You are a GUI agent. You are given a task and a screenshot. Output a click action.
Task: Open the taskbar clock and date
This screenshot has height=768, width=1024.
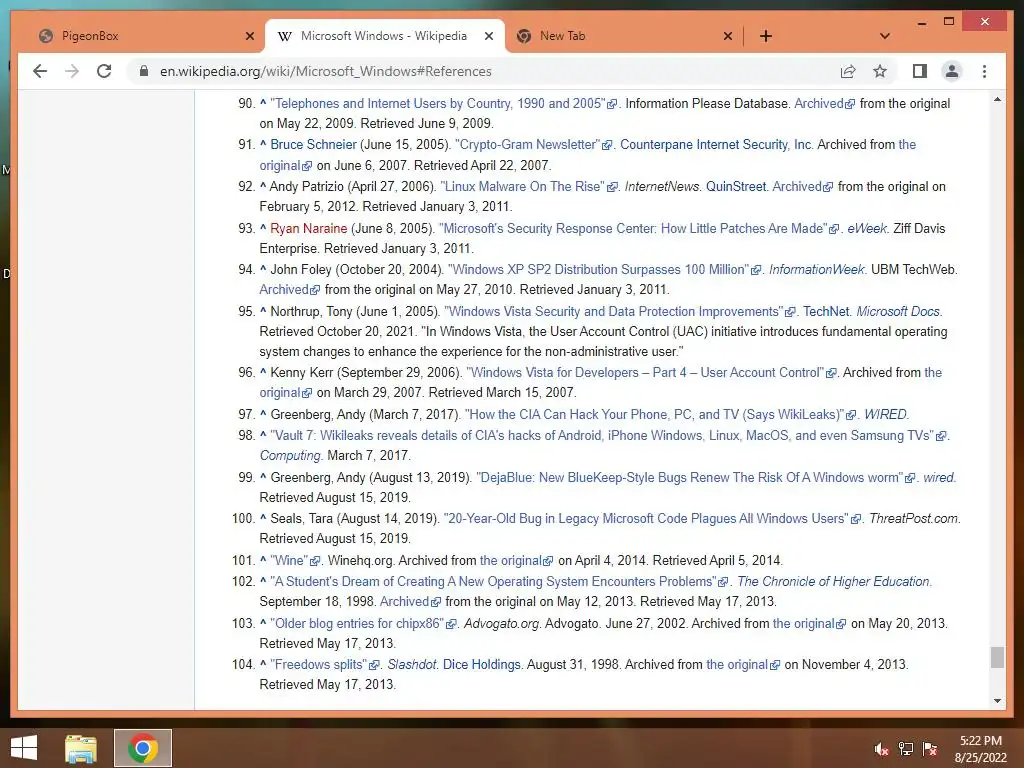pos(980,749)
